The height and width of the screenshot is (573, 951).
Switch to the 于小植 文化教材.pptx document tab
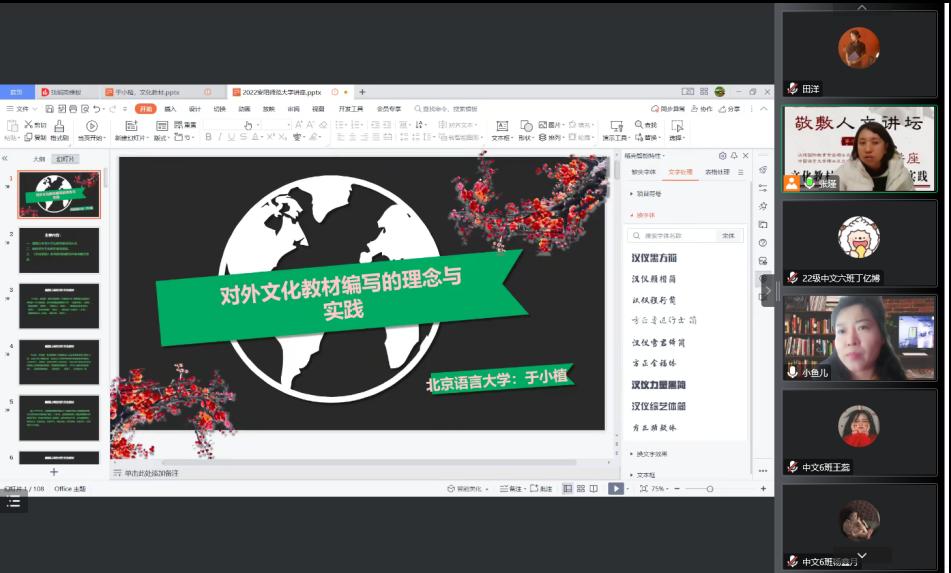pyautogui.click(x=147, y=92)
